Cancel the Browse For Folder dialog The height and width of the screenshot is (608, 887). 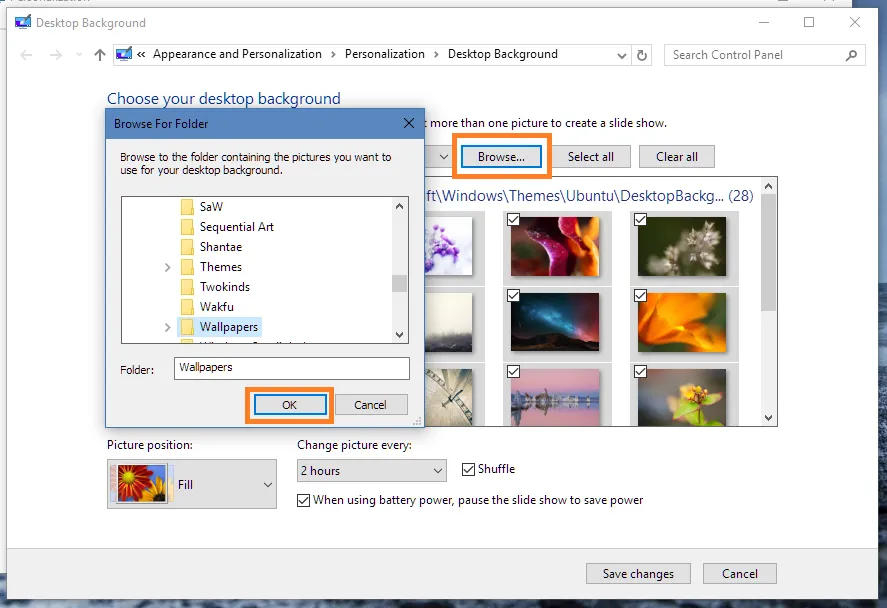[x=371, y=405]
